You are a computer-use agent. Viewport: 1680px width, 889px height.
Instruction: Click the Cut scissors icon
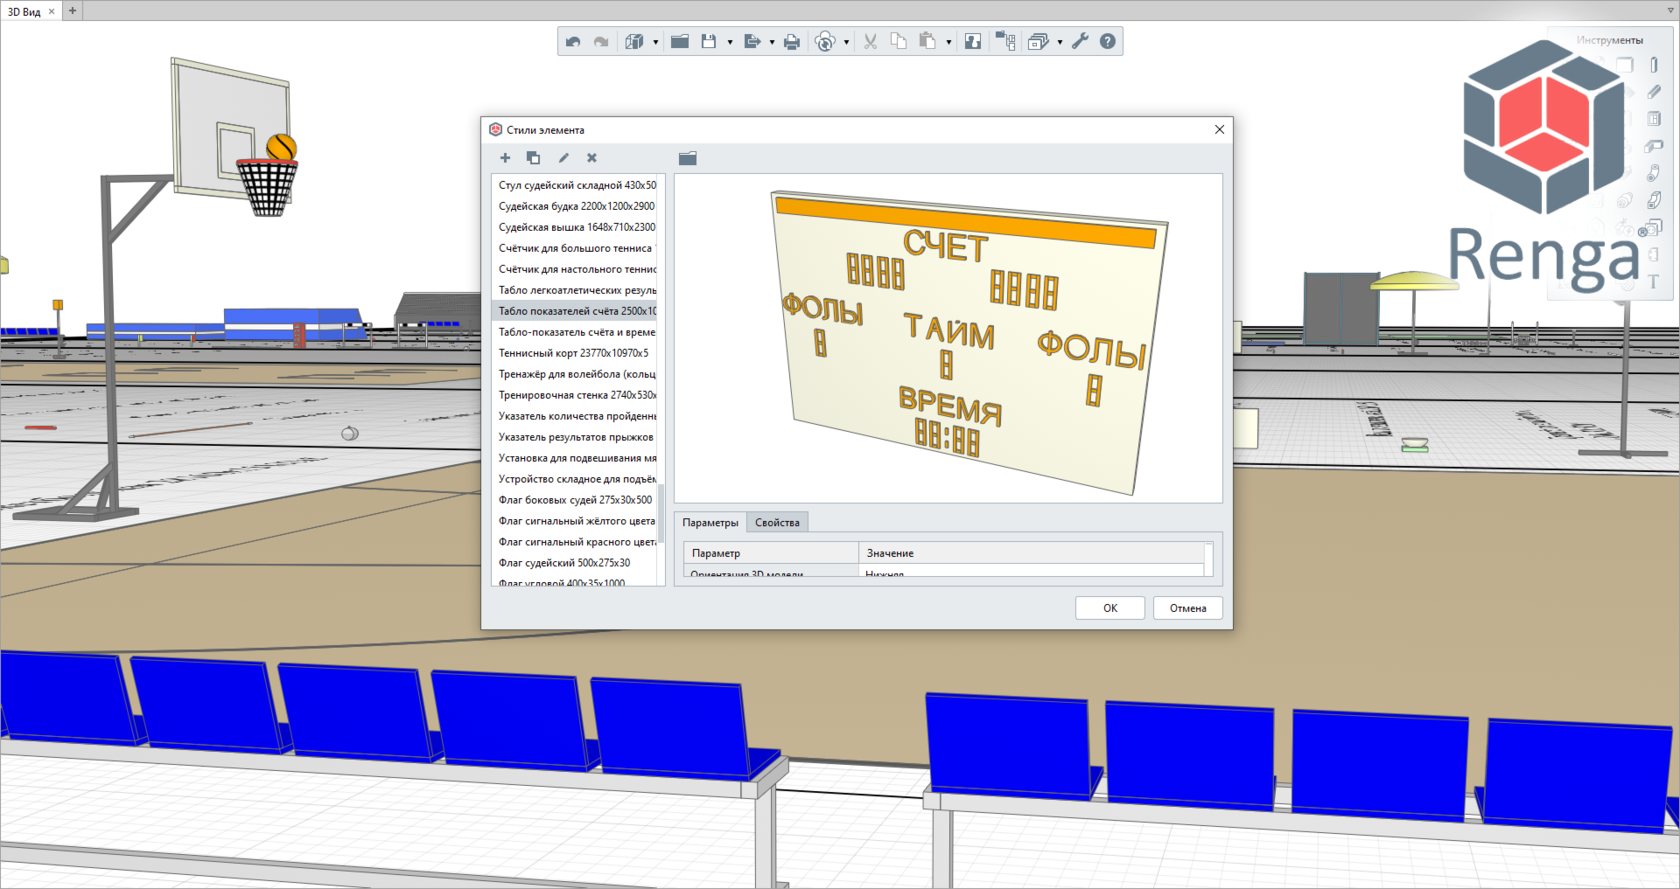click(870, 42)
